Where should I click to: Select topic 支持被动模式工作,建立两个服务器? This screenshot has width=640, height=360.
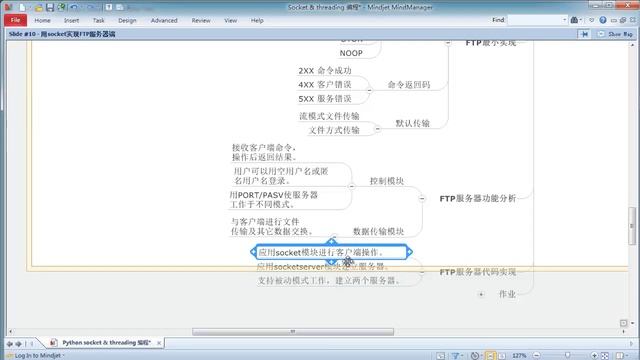pyautogui.click(x=328, y=280)
